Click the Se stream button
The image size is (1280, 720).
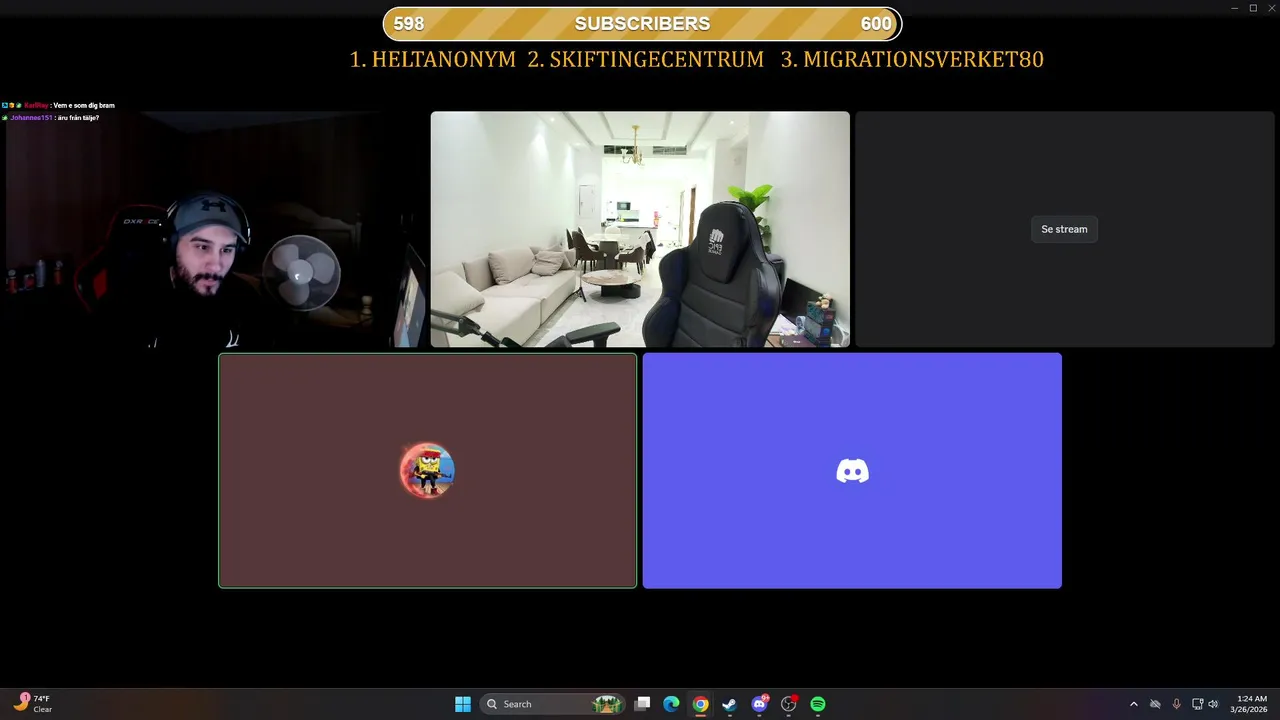[1064, 229]
